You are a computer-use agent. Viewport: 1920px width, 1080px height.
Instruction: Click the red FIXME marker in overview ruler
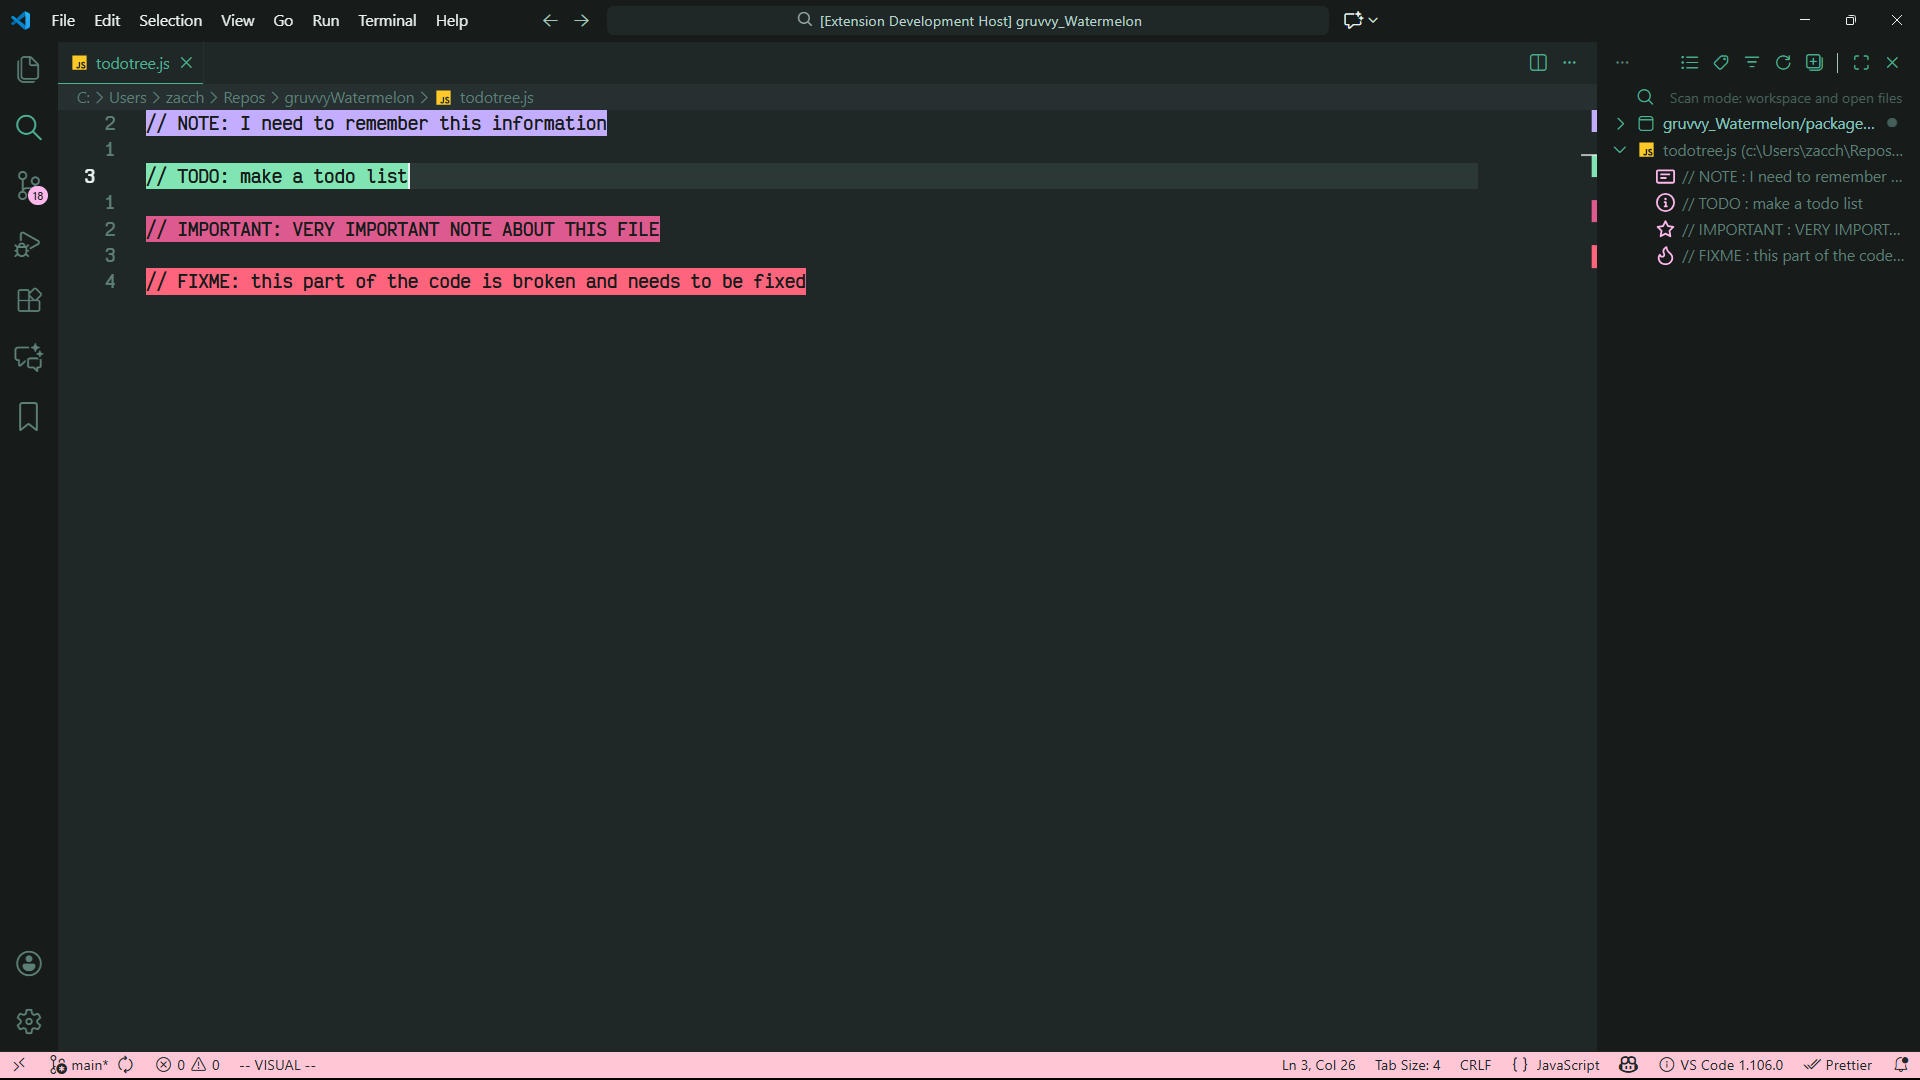(1594, 257)
